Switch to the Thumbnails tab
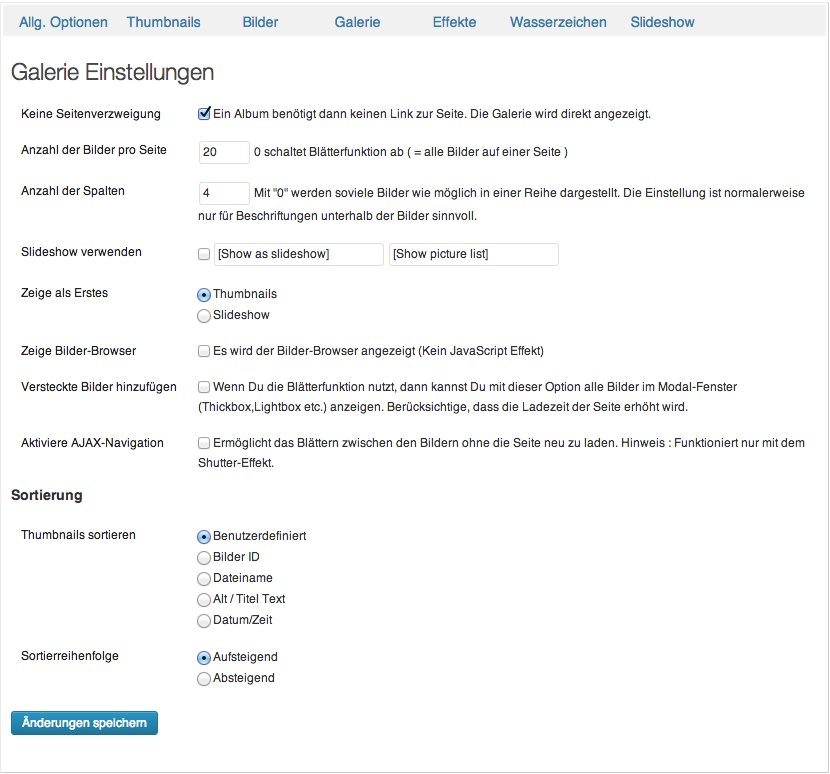 pyautogui.click(x=164, y=22)
